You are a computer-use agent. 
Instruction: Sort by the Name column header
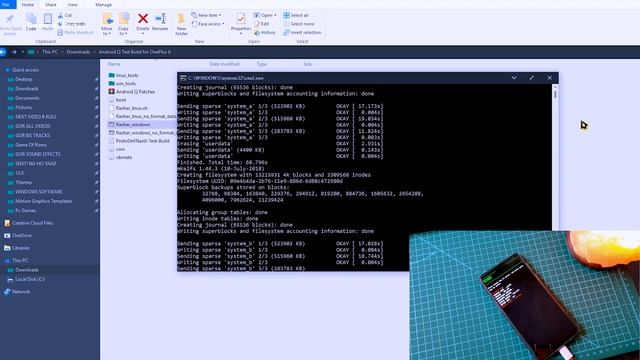(x=114, y=64)
